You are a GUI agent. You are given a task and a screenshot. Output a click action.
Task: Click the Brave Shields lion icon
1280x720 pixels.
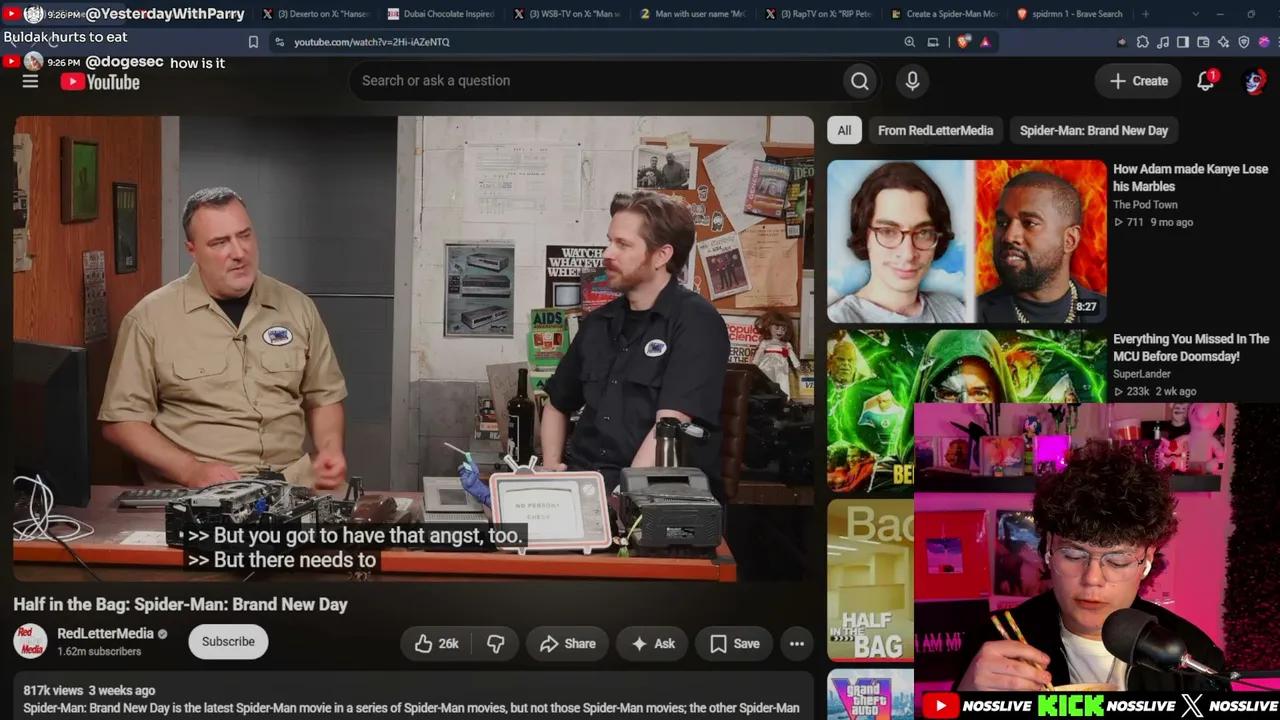coord(963,42)
